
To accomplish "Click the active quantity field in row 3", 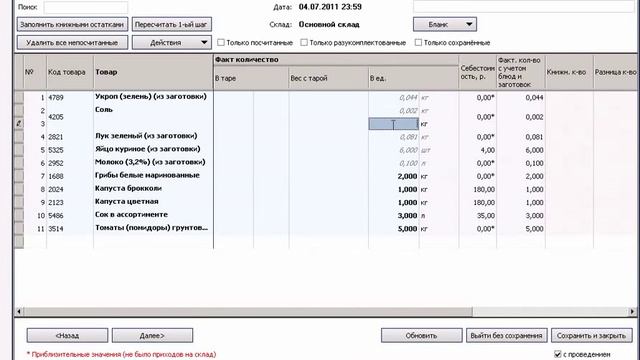I will pyautogui.click(x=393, y=124).
